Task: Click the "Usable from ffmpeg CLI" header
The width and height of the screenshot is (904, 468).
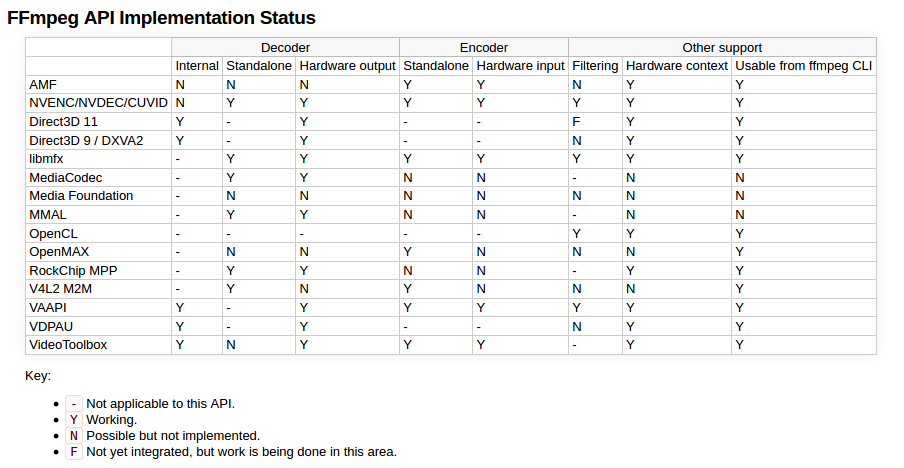Action: (x=803, y=66)
